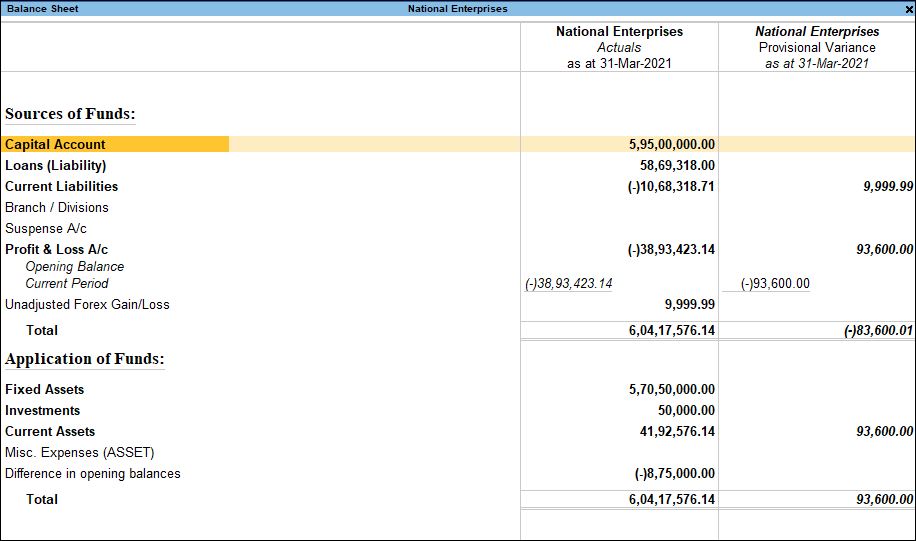Viewport: 916px width, 541px height.
Task: Click Unadjusted Forex amount 9,999.99
Action: (689, 304)
